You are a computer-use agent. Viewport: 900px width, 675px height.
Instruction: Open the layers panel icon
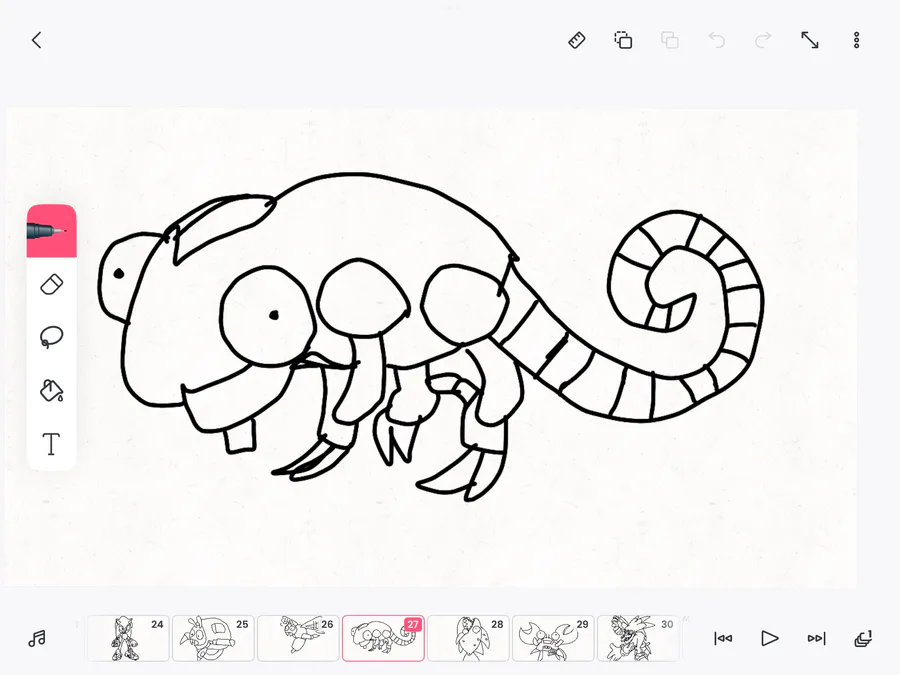click(863, 638)
